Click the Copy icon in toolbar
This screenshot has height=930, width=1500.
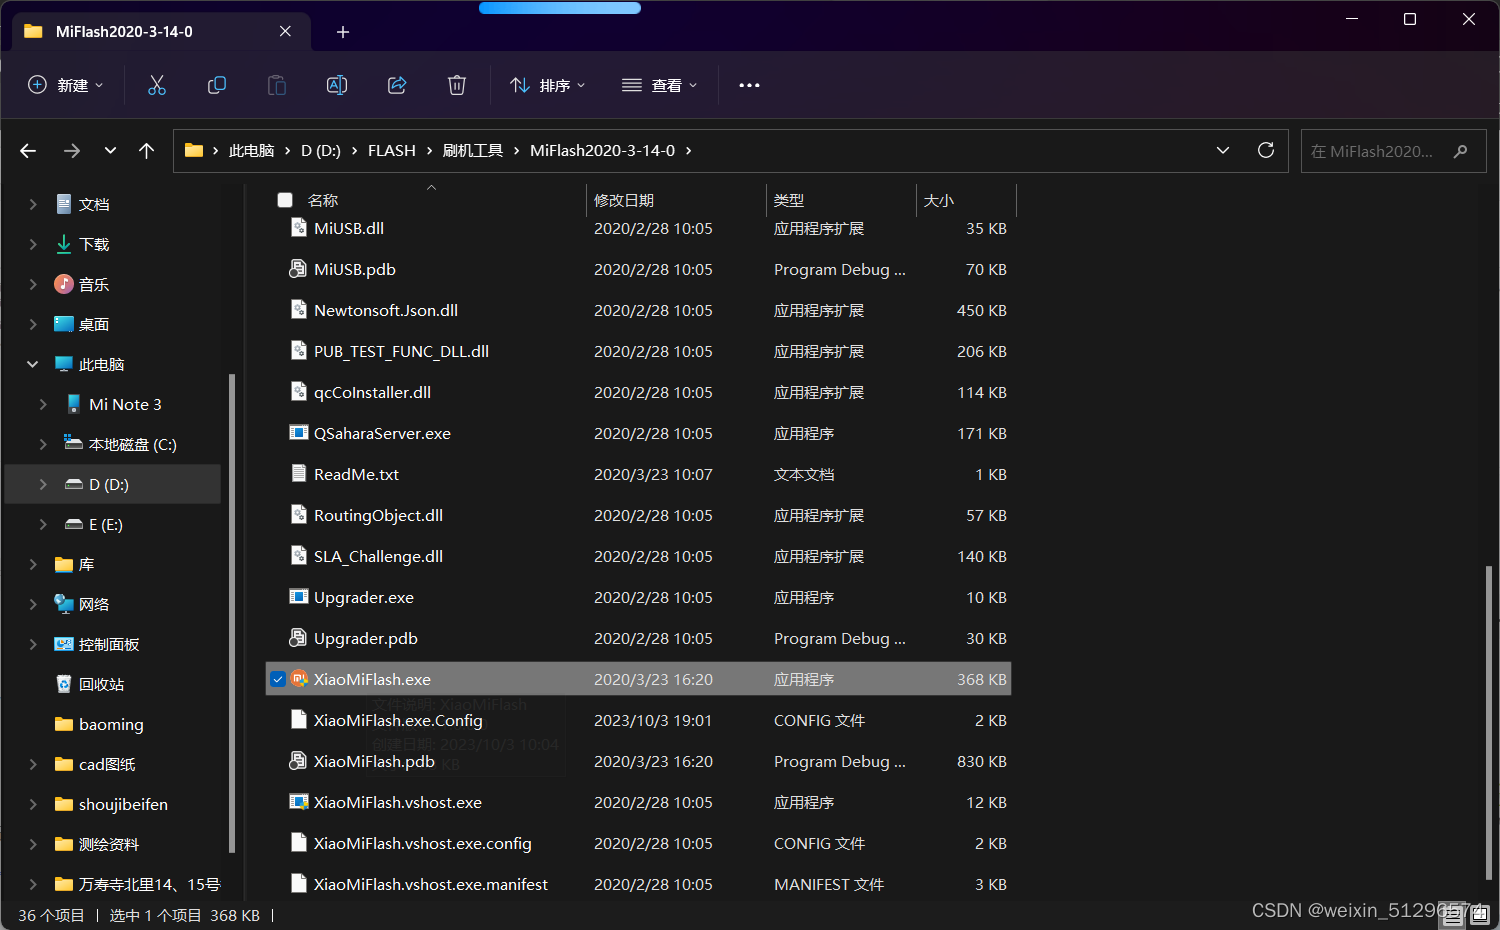click(x=217, y=85)
